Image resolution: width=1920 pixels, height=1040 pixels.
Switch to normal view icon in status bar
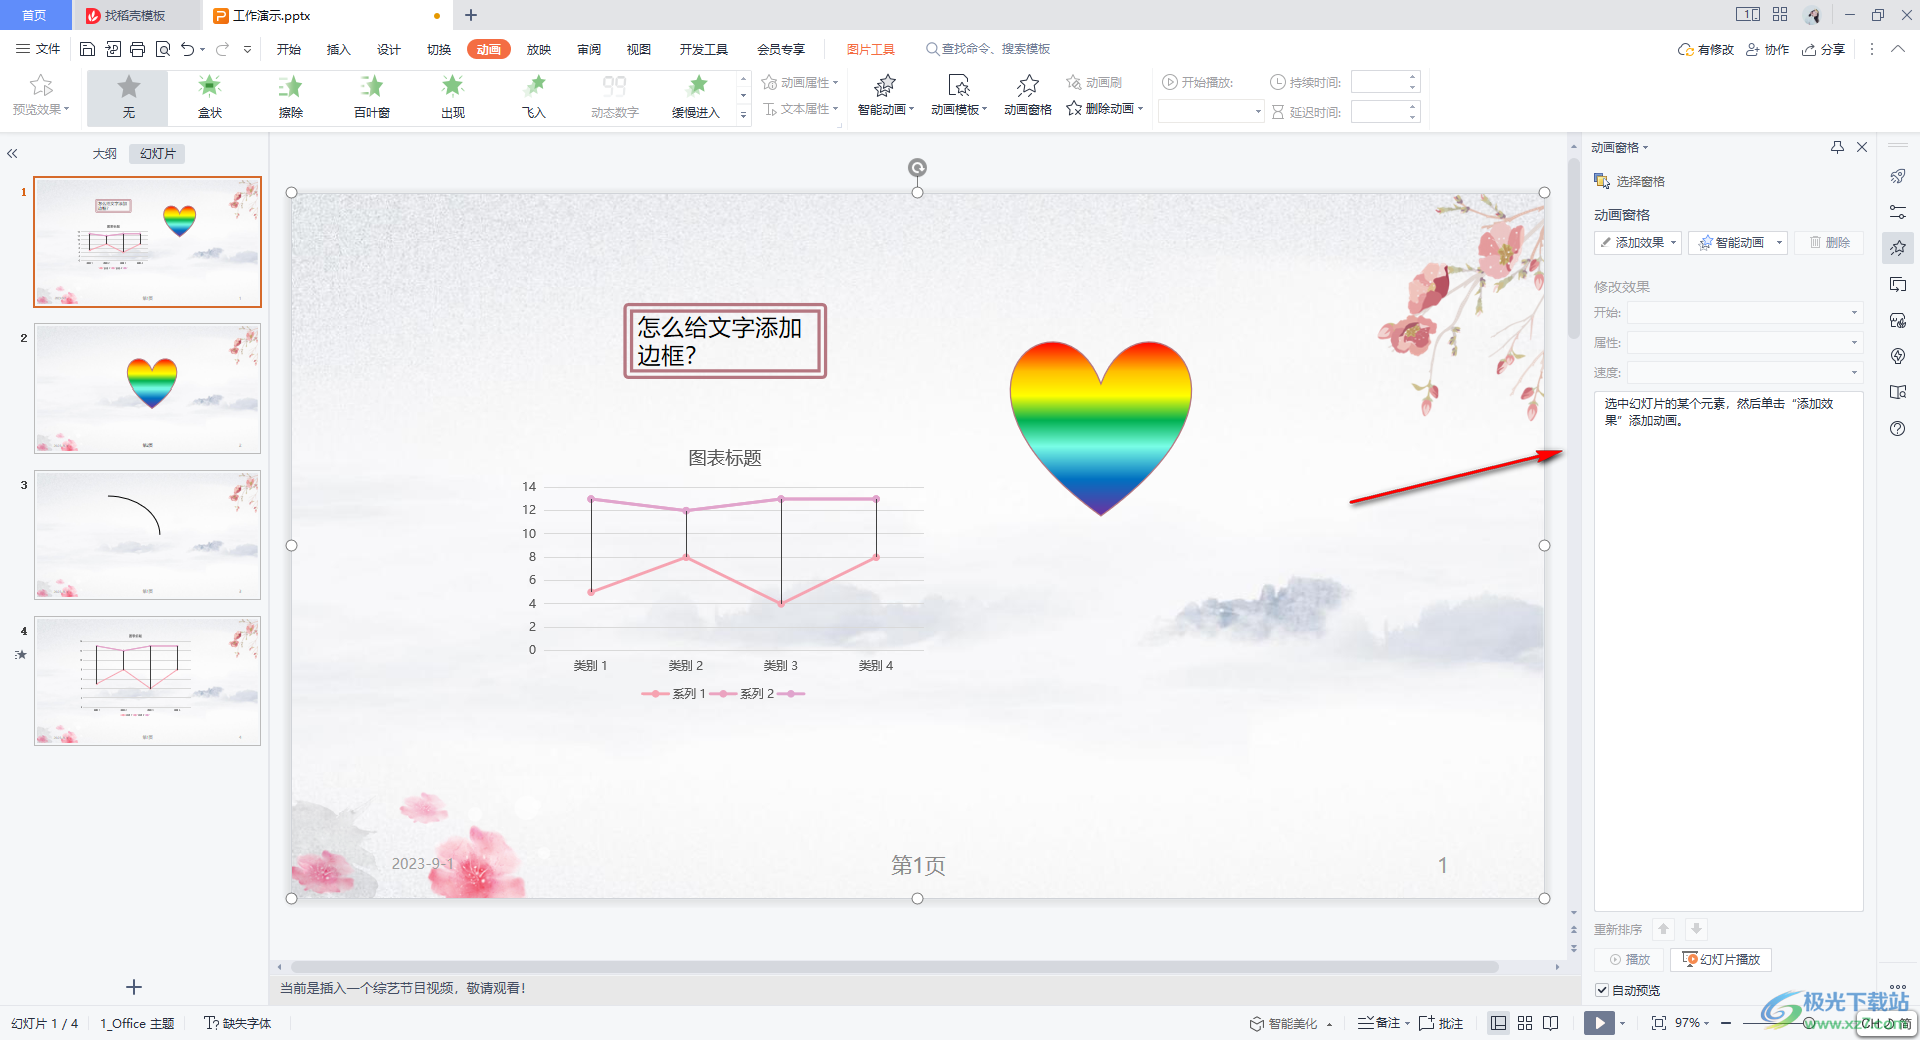[1498, 1023]
